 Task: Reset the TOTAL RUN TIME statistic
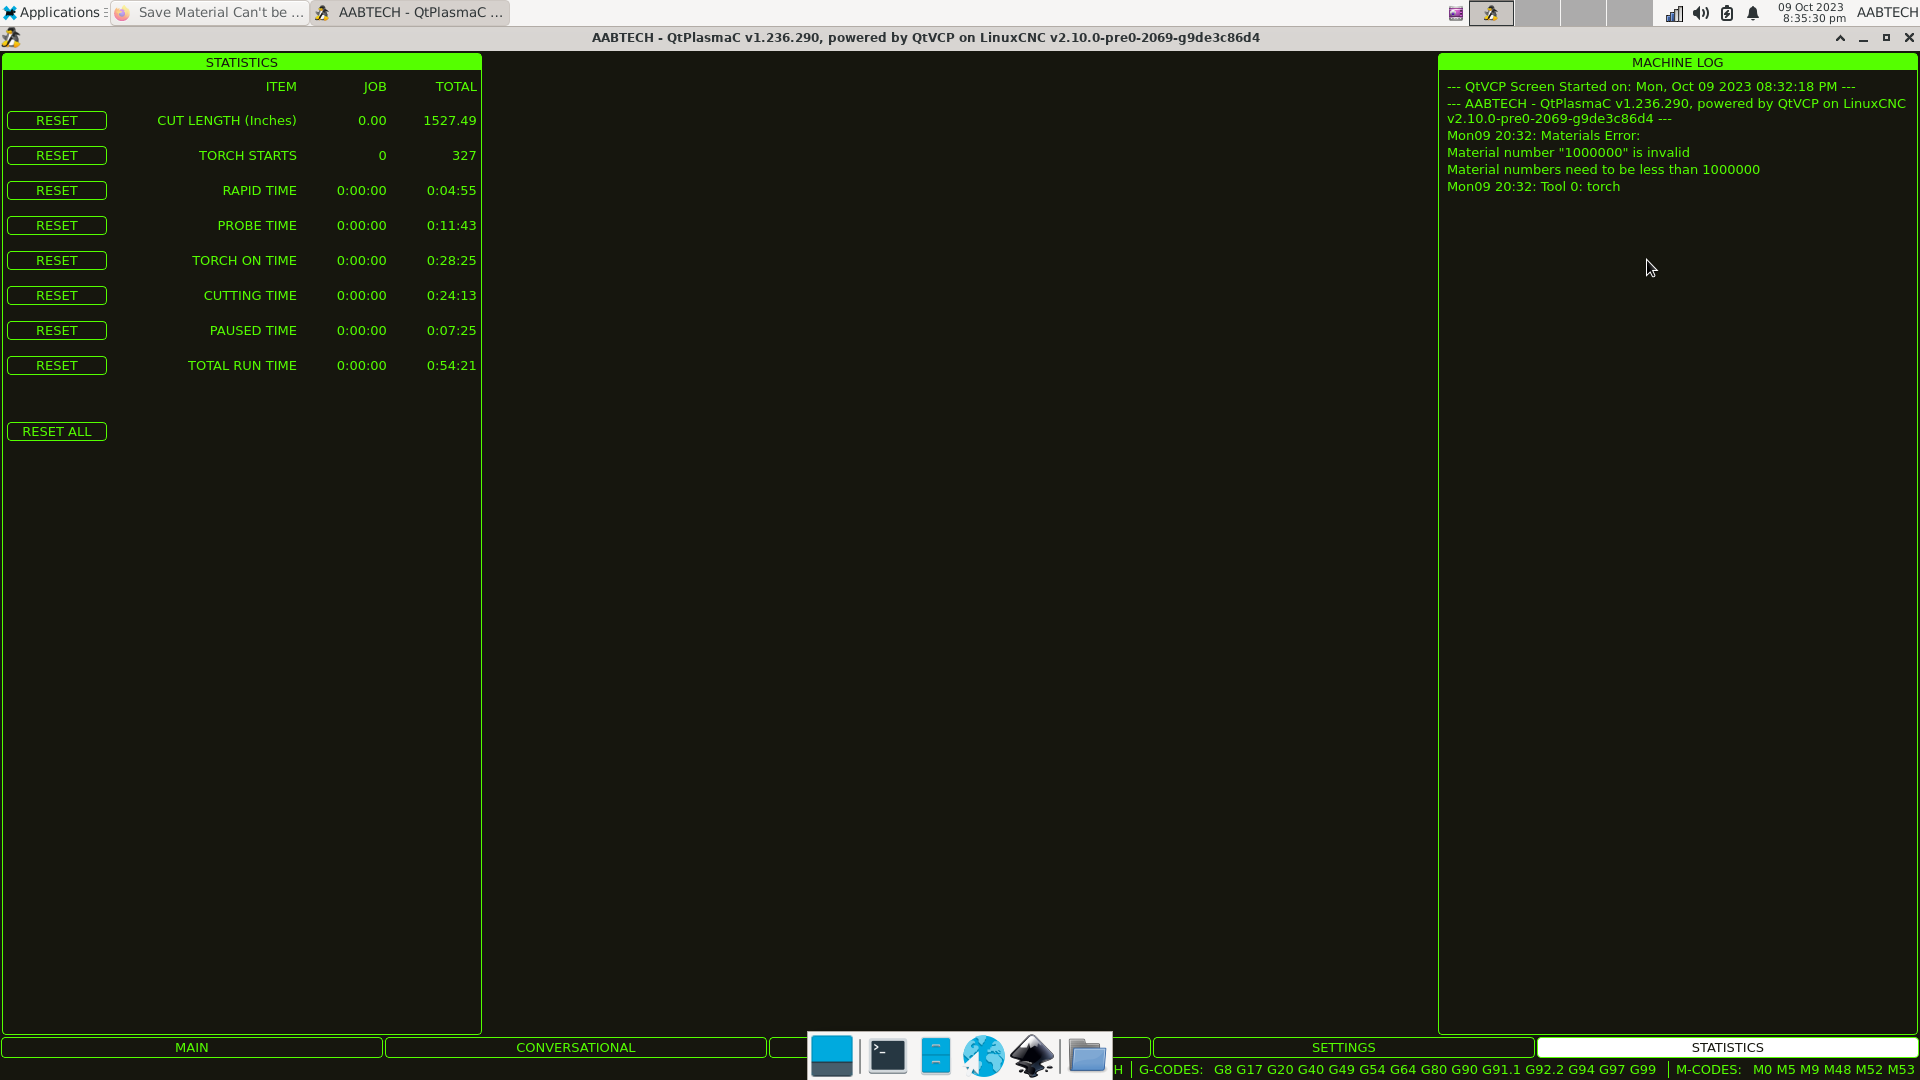click(57, 366)
